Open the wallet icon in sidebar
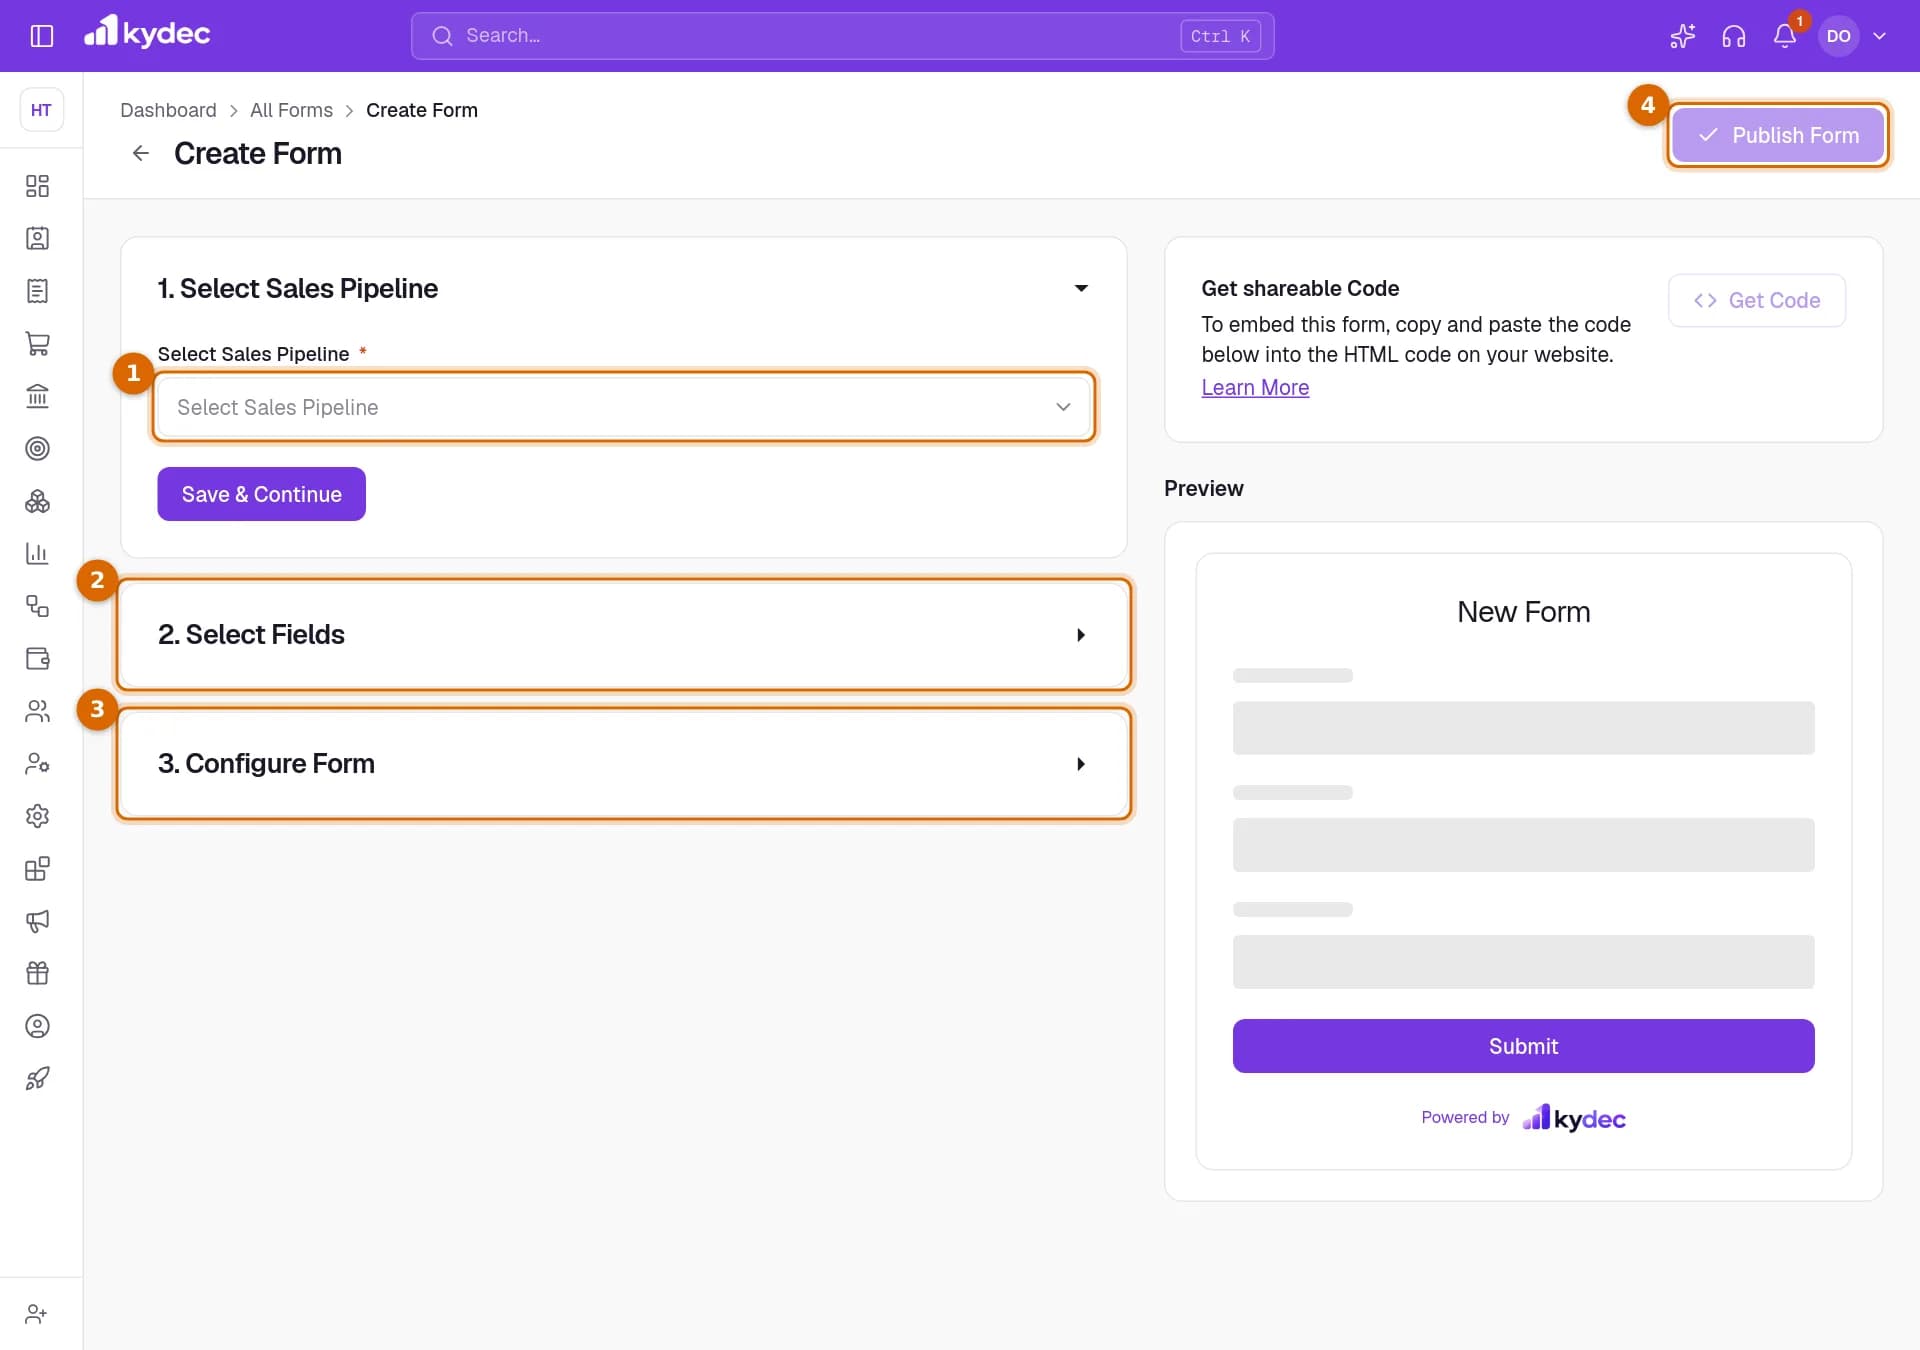The image size is (1920, 1350). [37, 658]
